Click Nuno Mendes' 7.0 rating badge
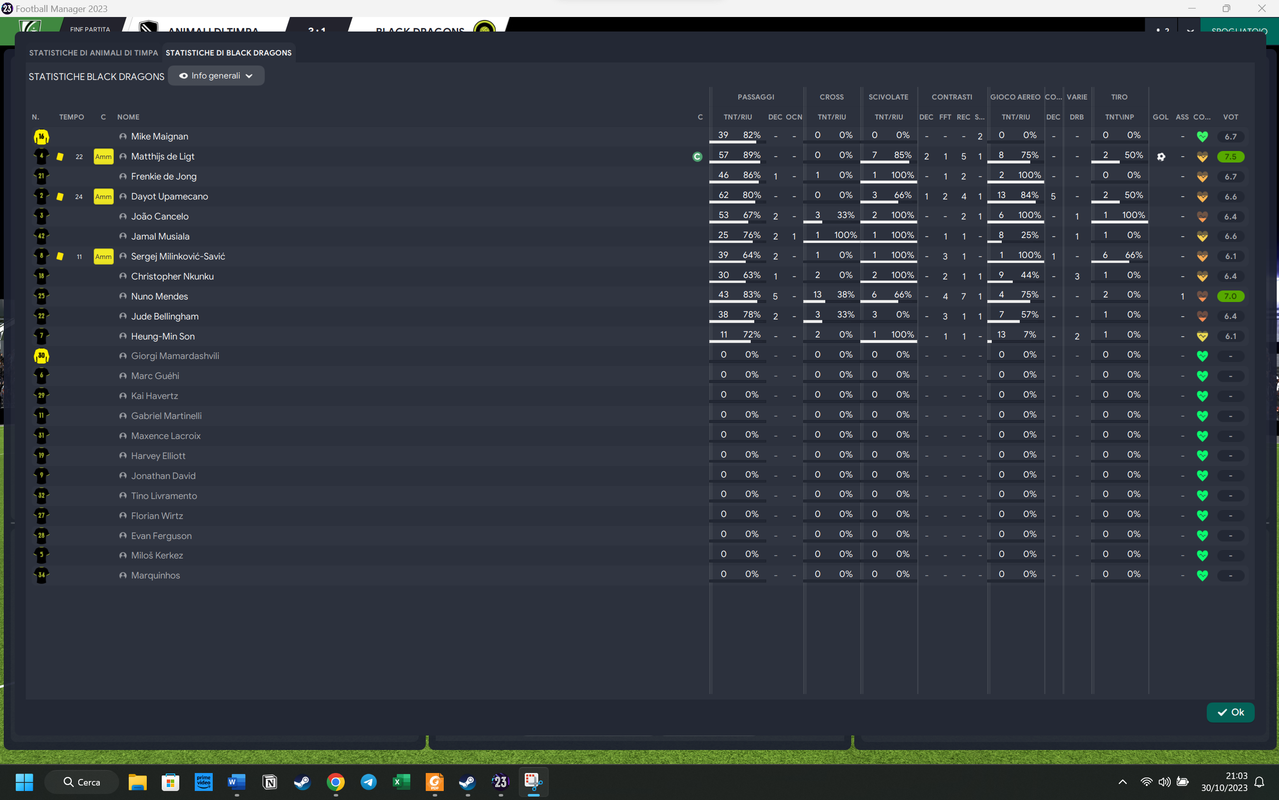Viewport: 1279px width, 800px height. 1231,296
